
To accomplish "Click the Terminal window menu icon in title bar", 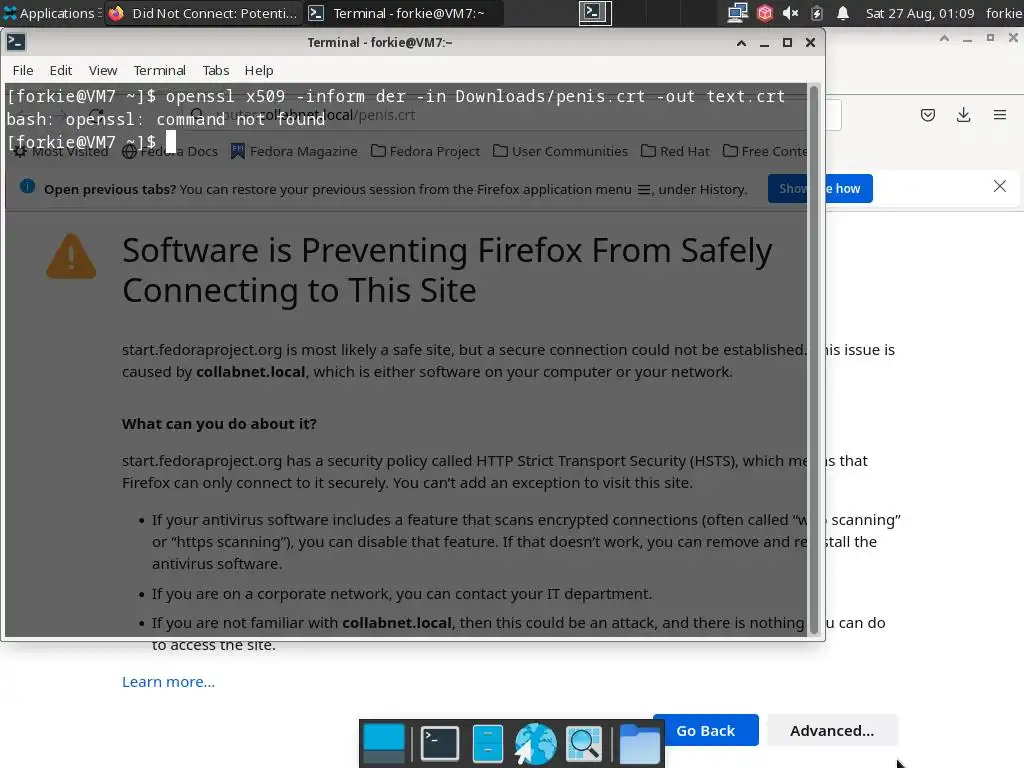I will click(x=16, y=42).
